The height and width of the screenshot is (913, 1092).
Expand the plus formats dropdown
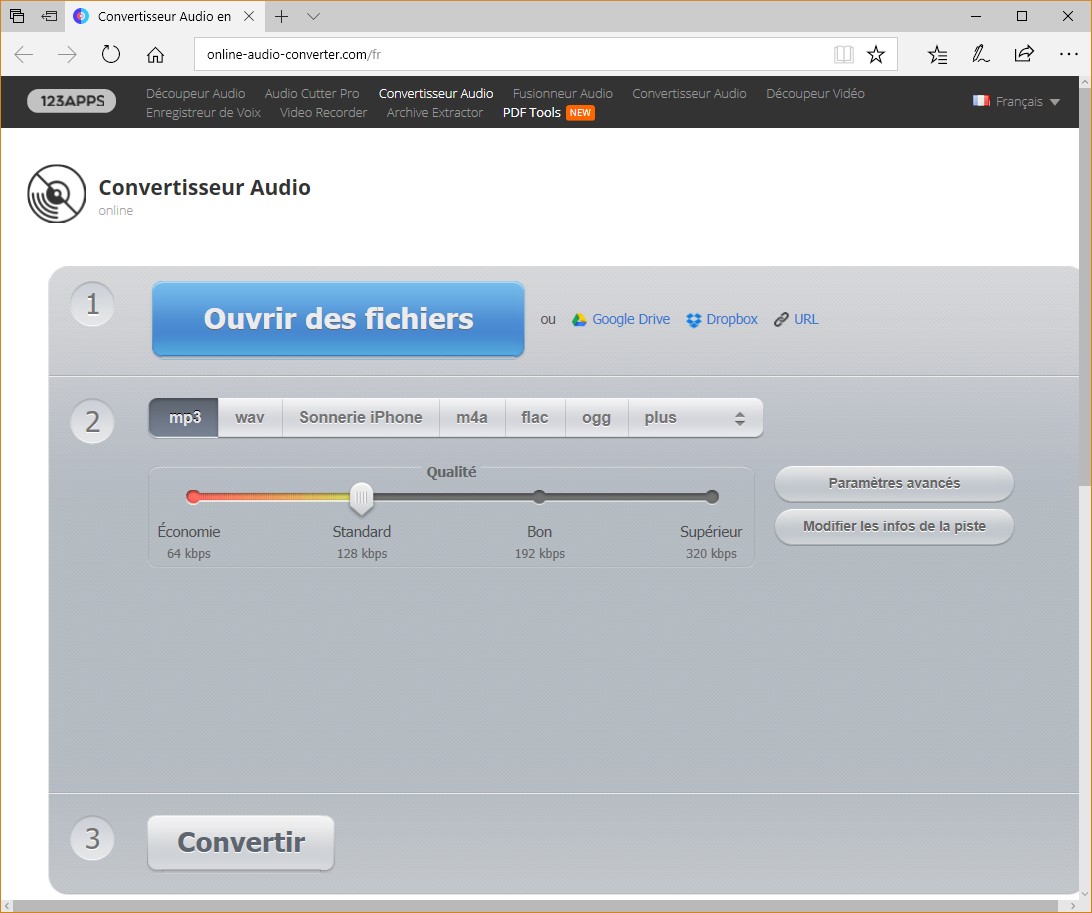point(695,418)
